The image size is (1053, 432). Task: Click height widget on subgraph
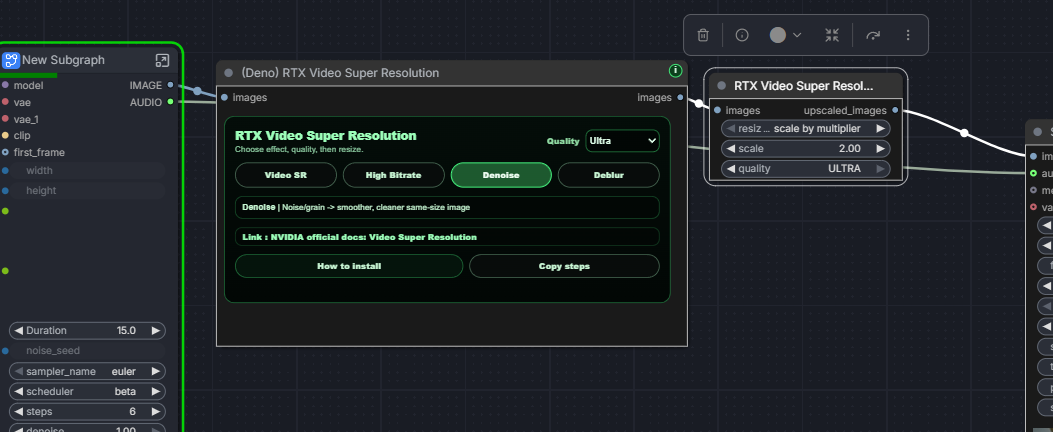tap(87, 191)
